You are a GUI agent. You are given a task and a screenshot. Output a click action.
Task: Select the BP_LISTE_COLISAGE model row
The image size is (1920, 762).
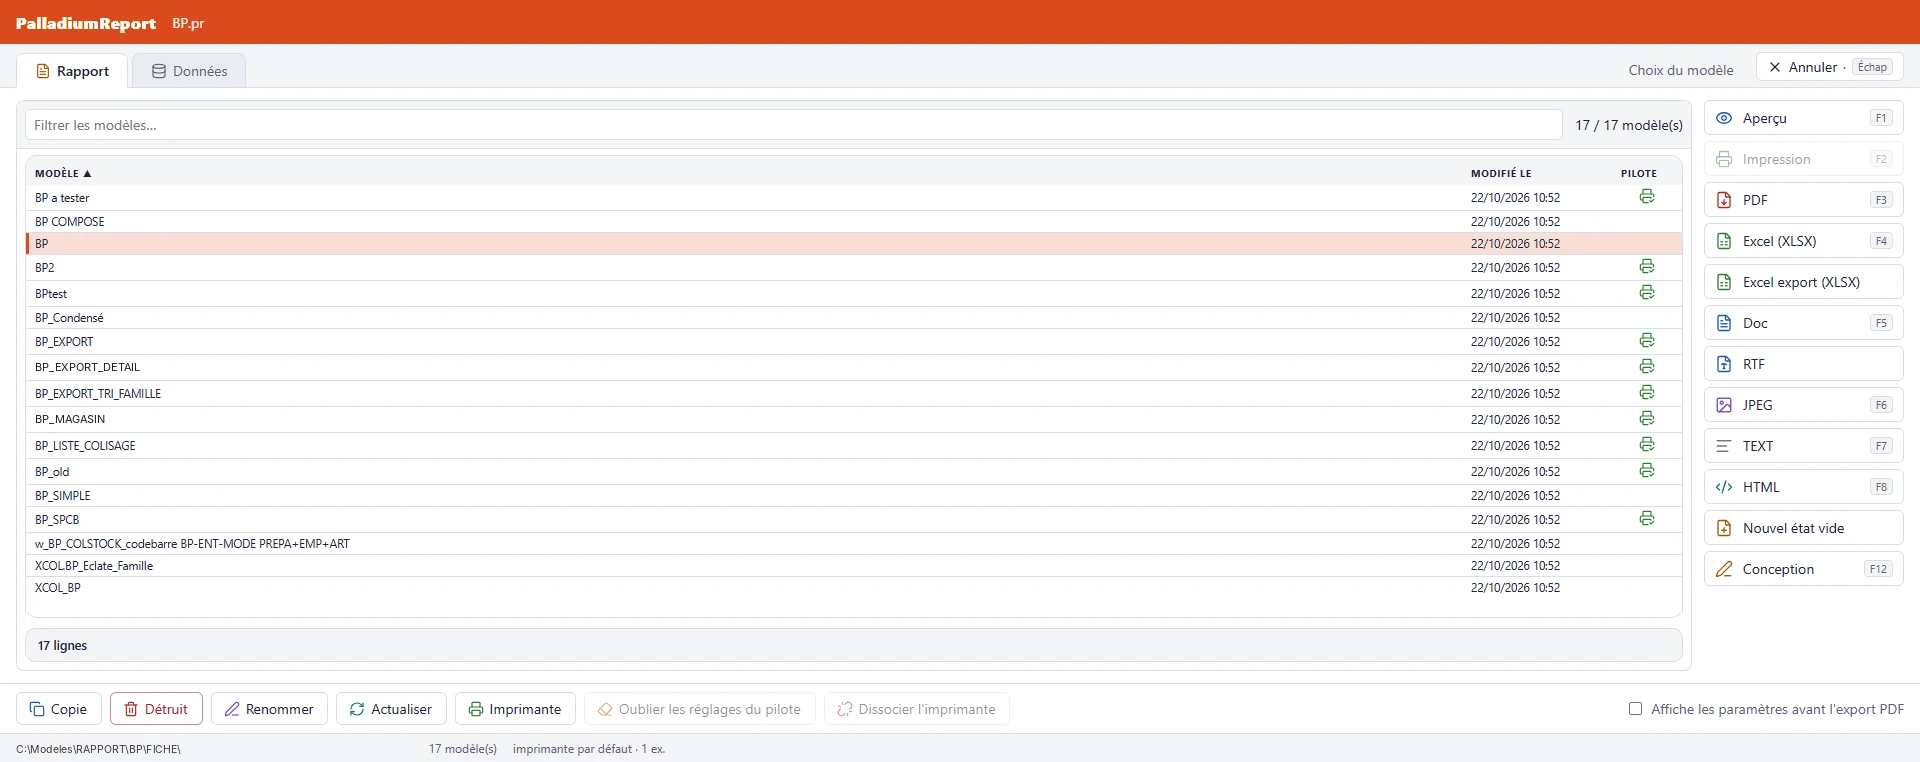853,446
